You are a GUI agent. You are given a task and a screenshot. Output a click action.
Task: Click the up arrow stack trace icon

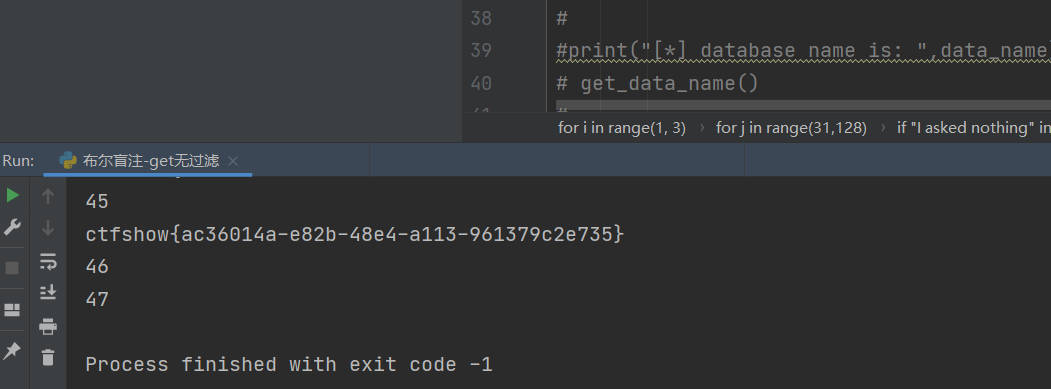click(x=48, y=196)
